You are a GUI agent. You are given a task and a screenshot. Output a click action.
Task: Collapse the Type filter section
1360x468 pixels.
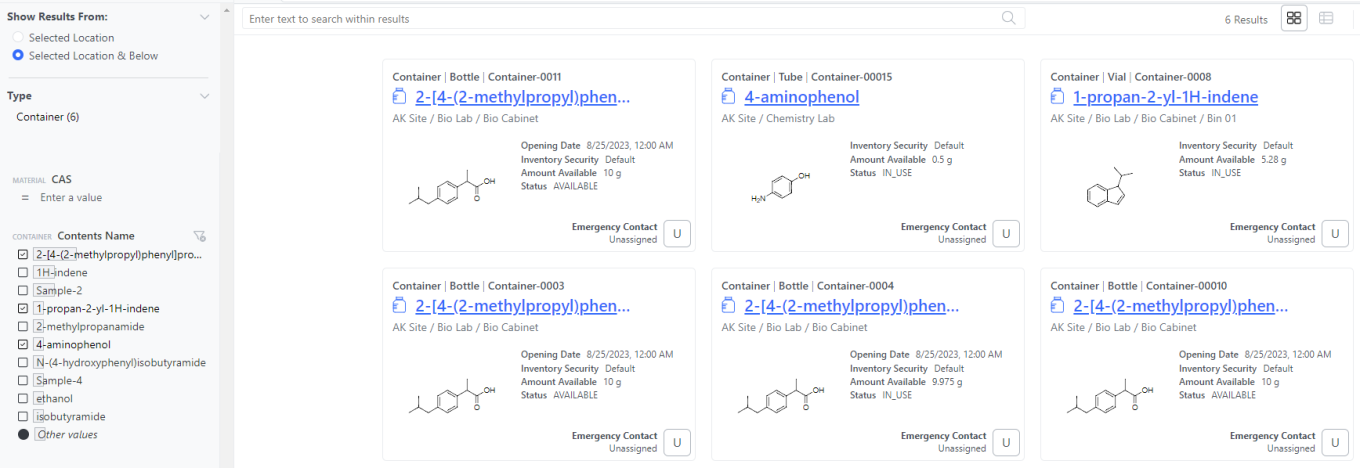click(x=204, y=96)
